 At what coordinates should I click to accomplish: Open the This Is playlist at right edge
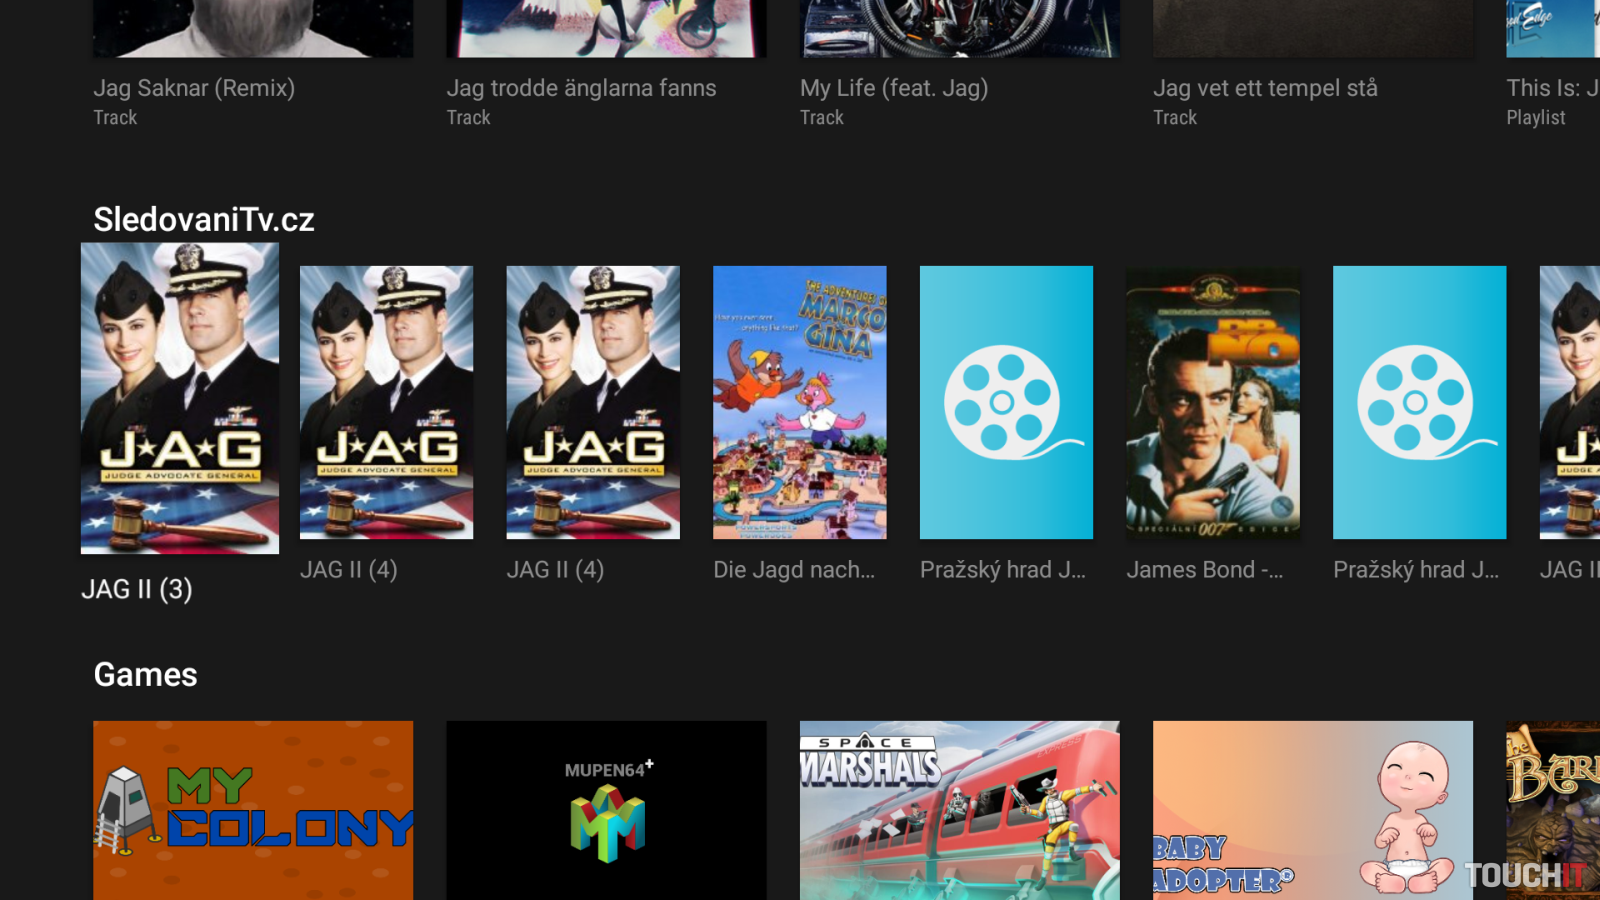tap(1553, 30)
